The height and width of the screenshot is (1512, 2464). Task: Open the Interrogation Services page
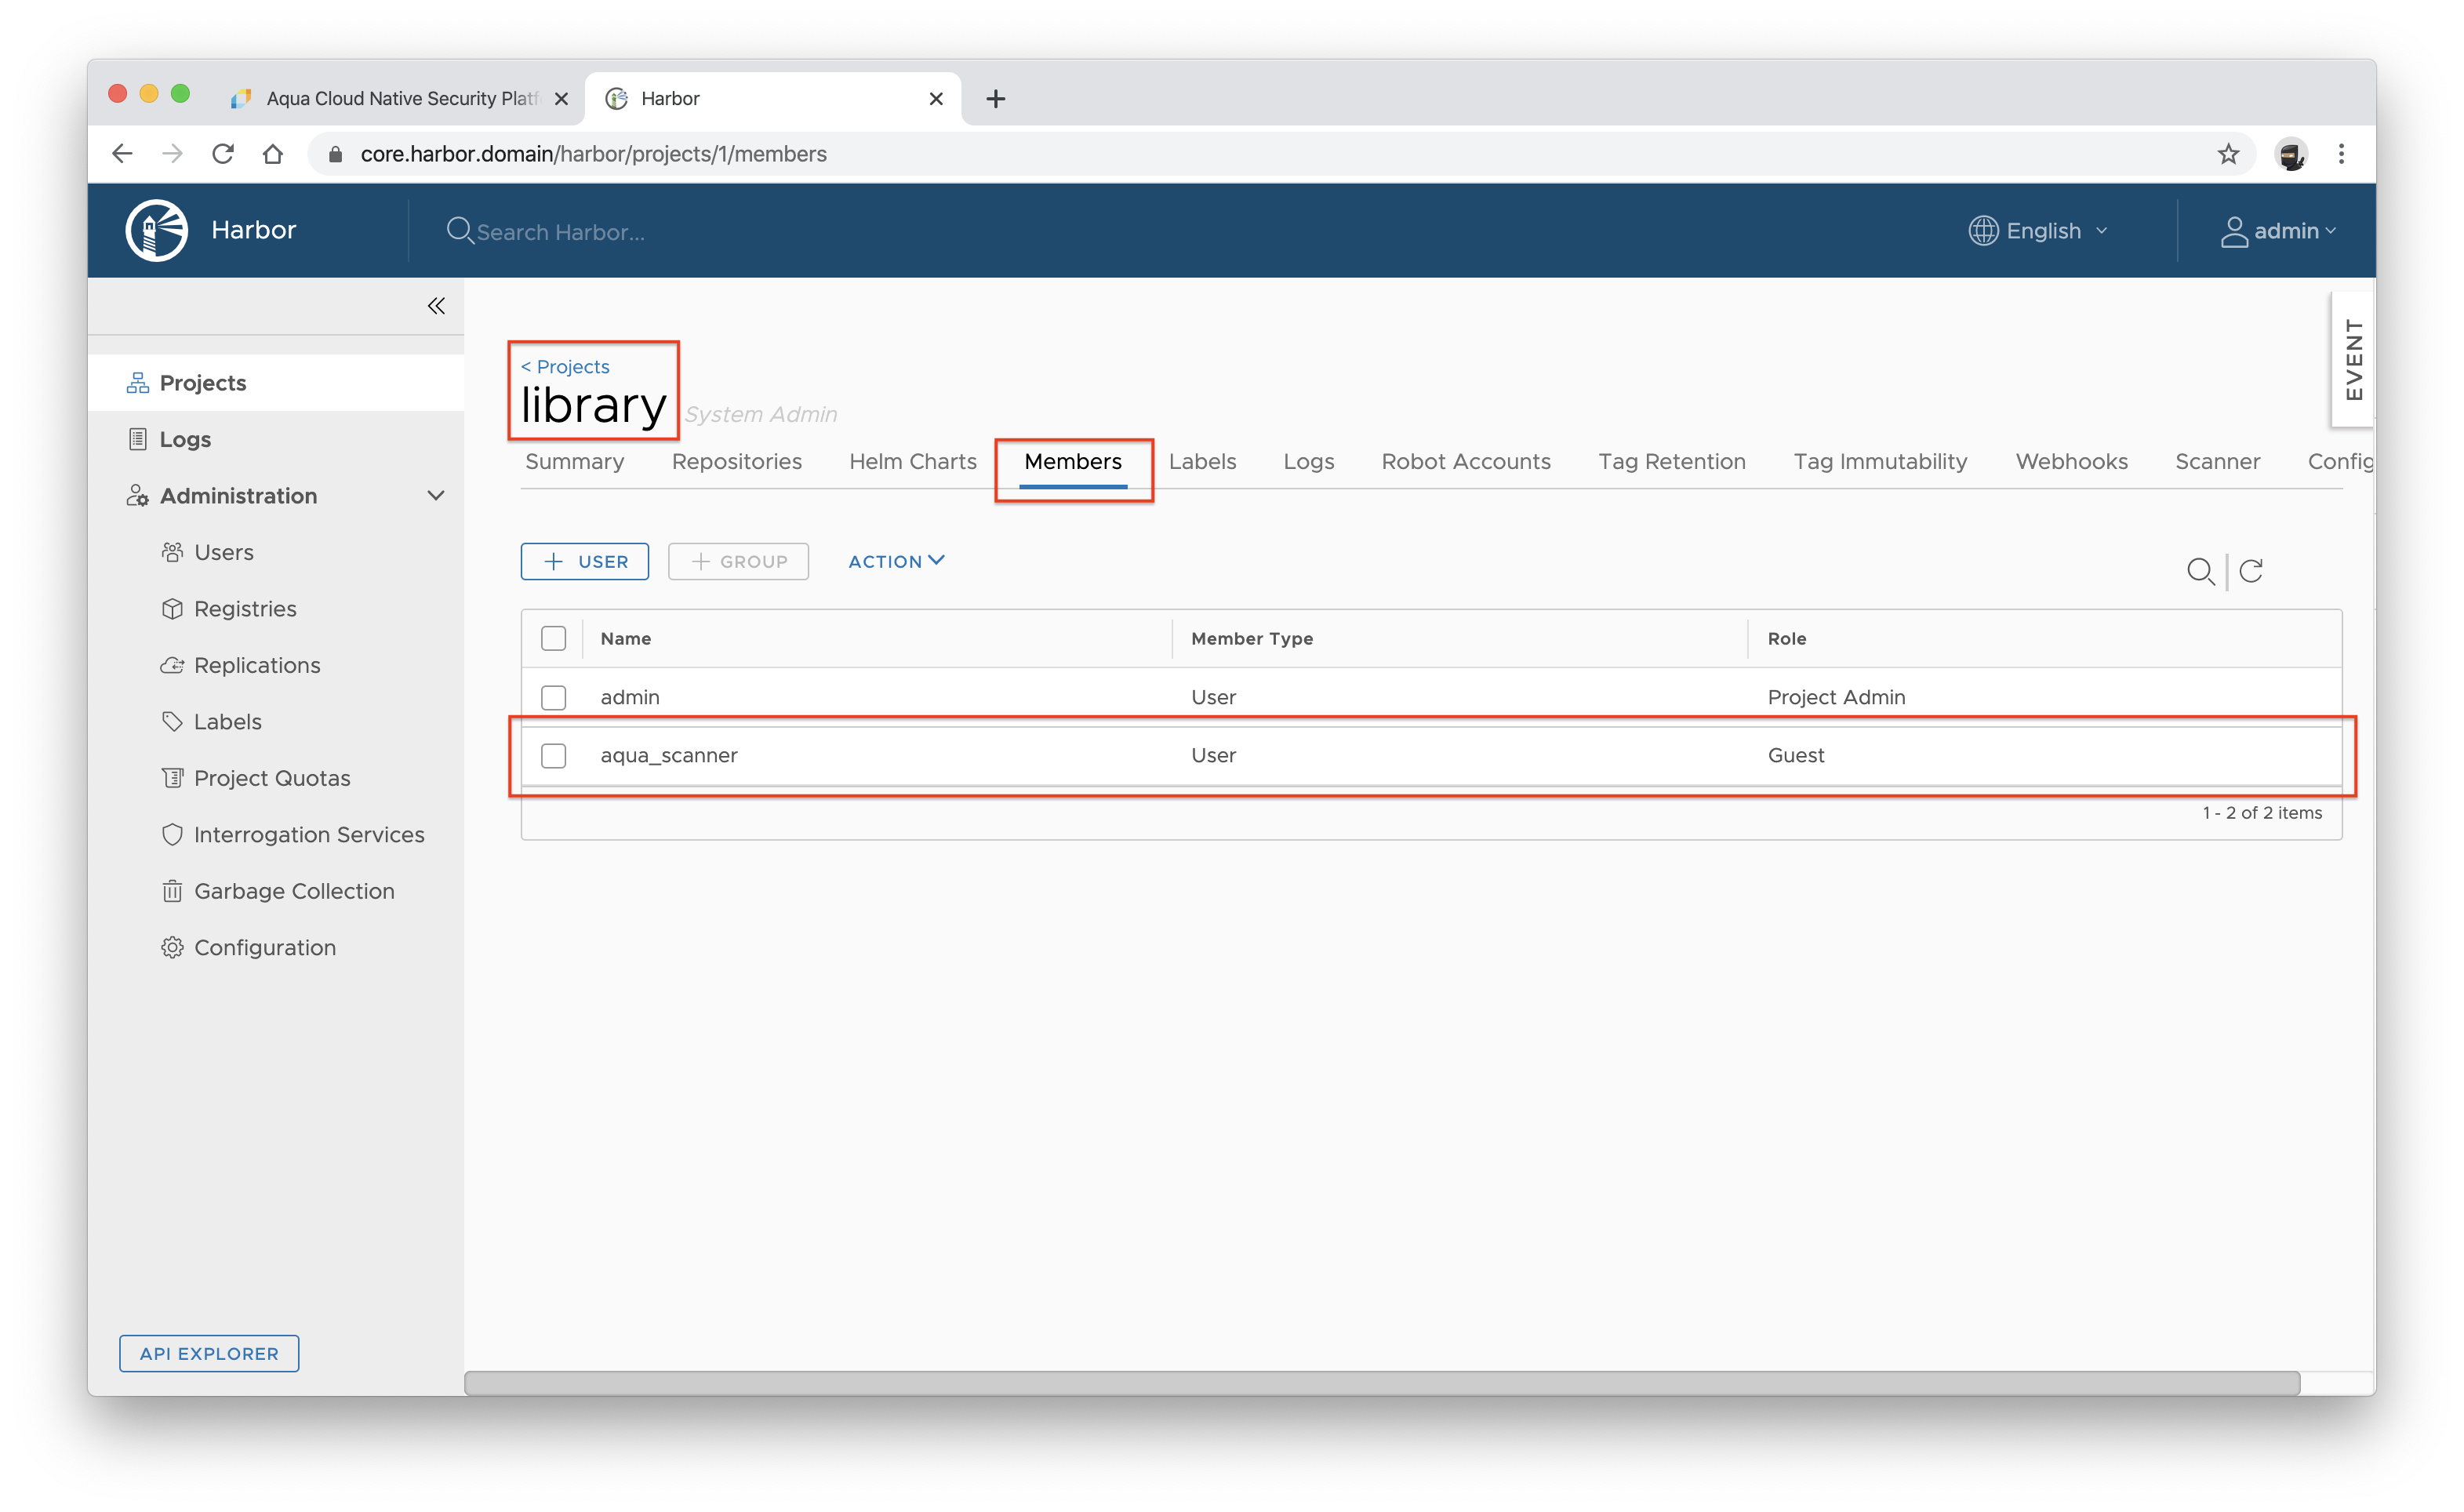click(x=308, y=834)
